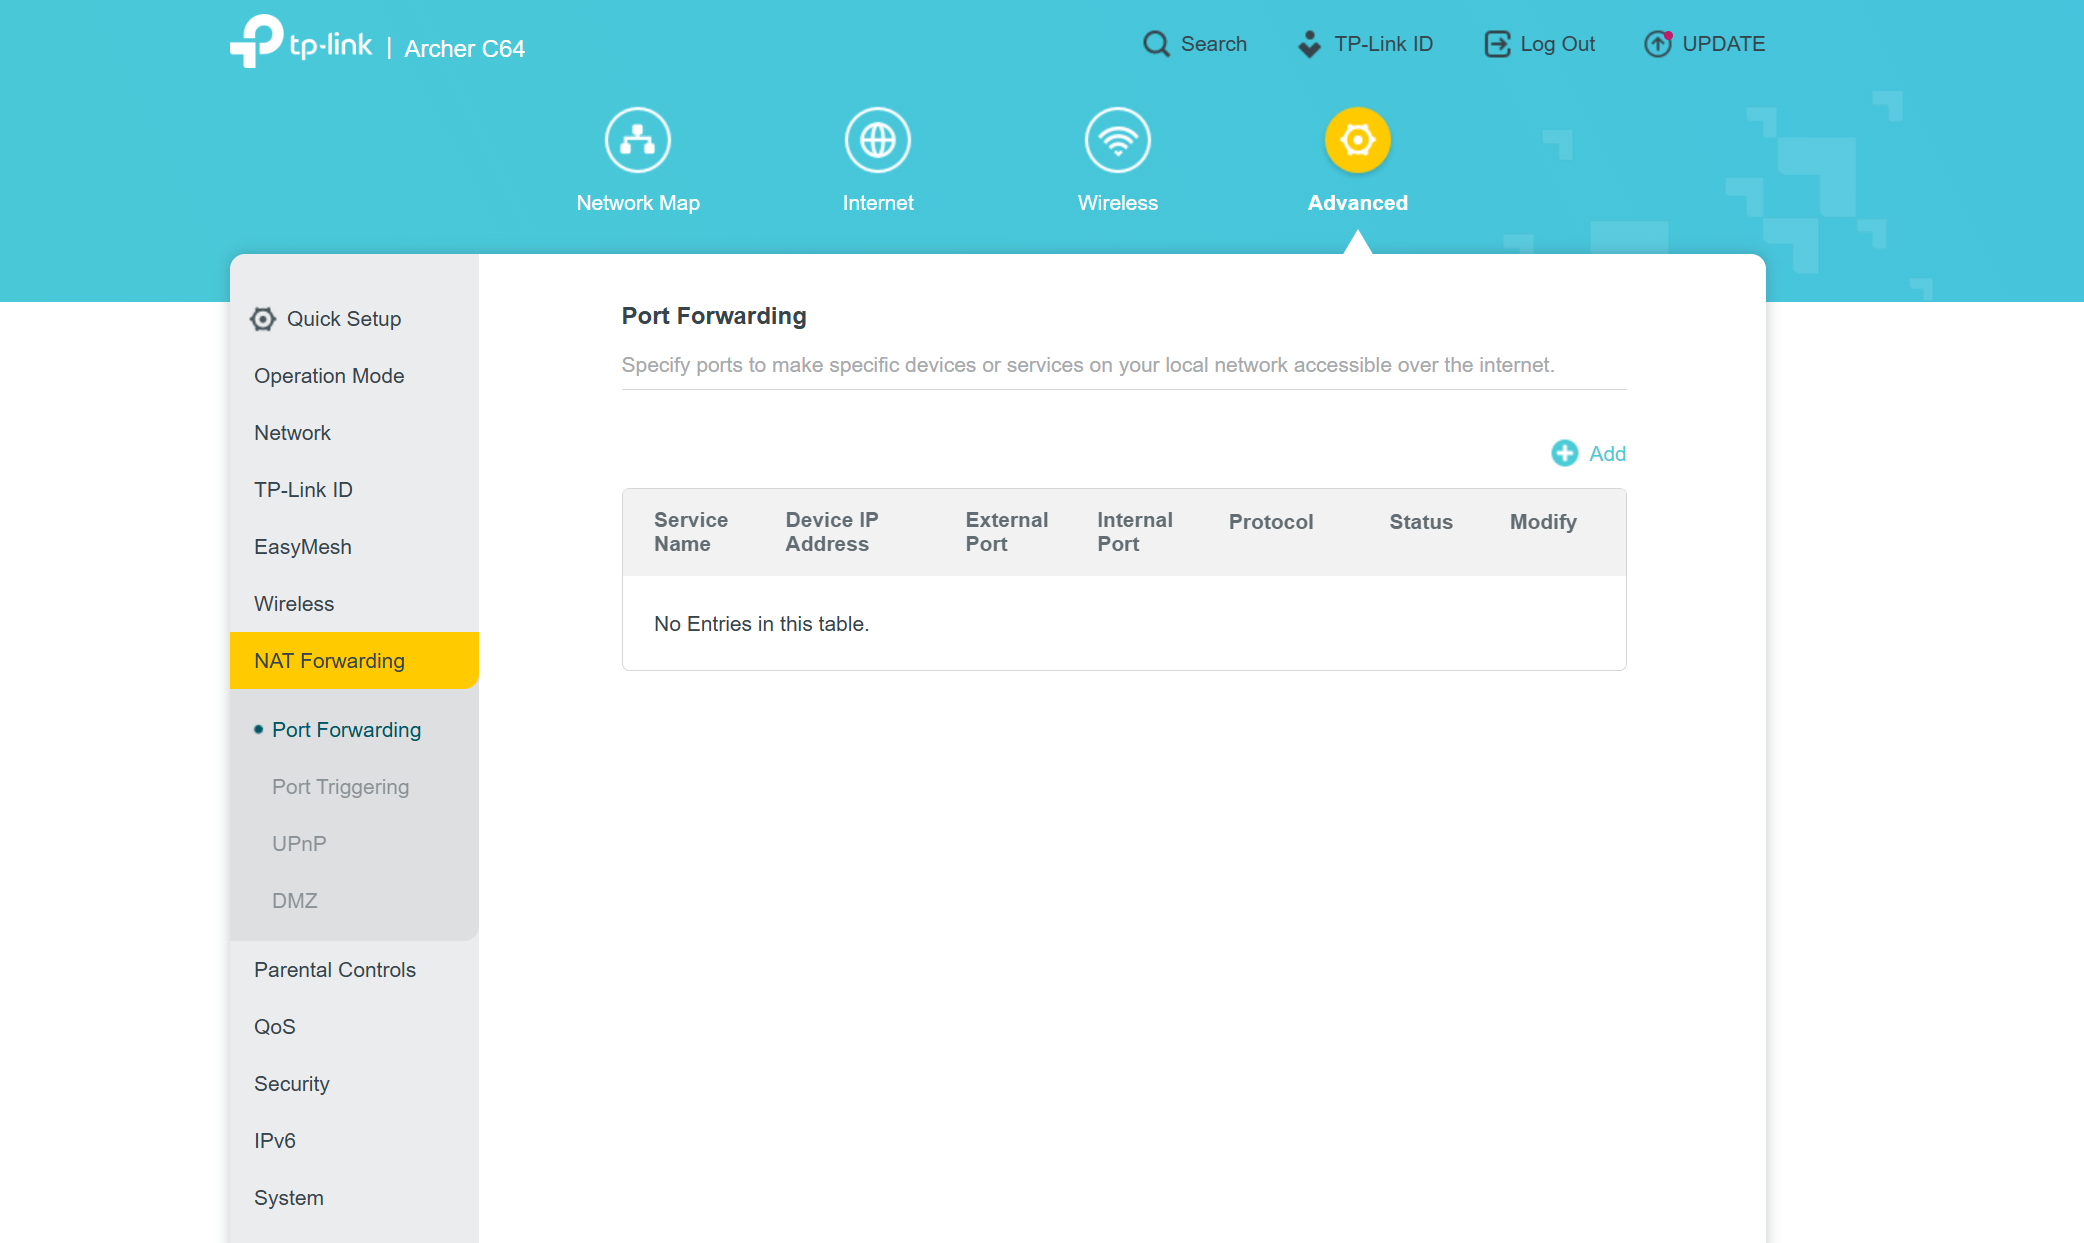Click the Device IP Address column header
The image size is (2084, 1243).
coord(832,532)
